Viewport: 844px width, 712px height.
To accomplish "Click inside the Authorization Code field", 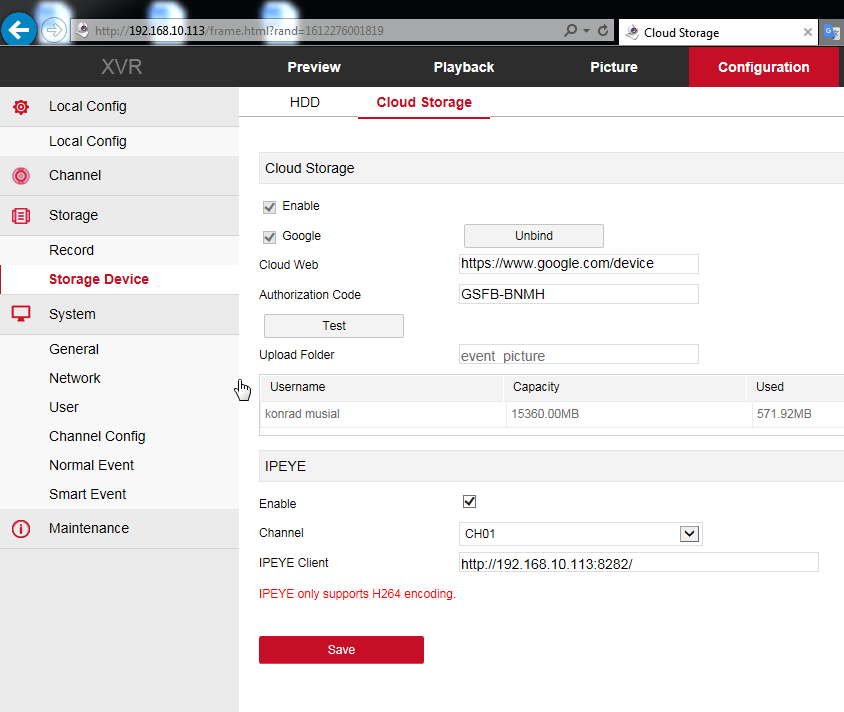I will [578, 294].
